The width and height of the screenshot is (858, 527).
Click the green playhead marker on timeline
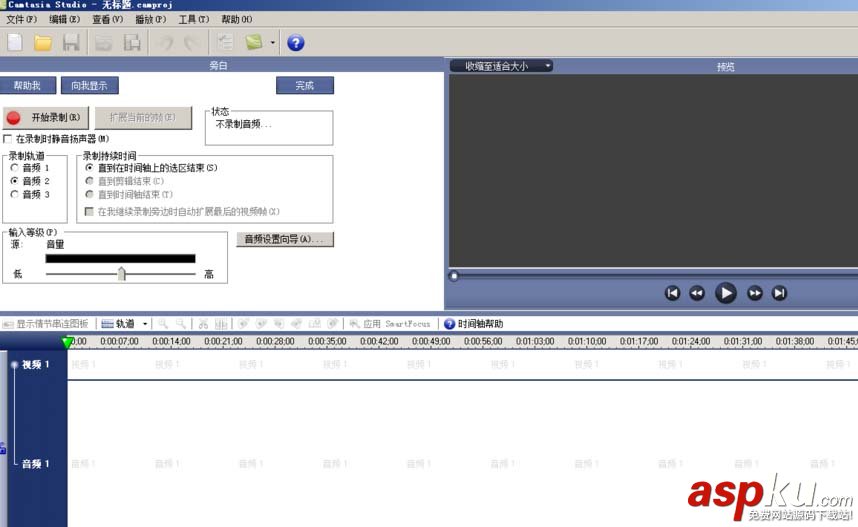pyautogui.click(x=67, y=343)
